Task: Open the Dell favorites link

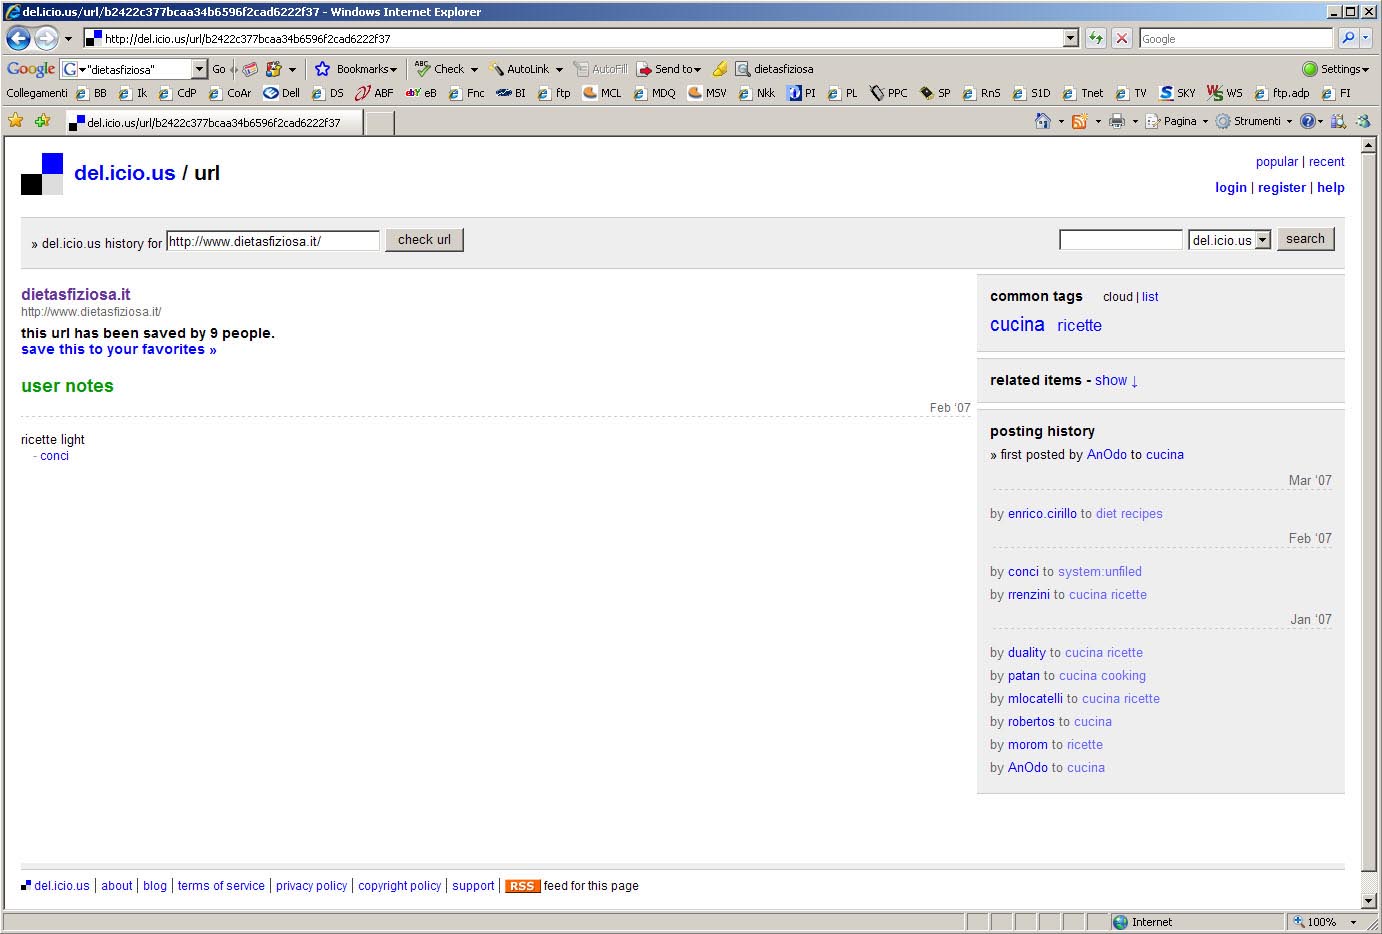Action: click(281, 93)
